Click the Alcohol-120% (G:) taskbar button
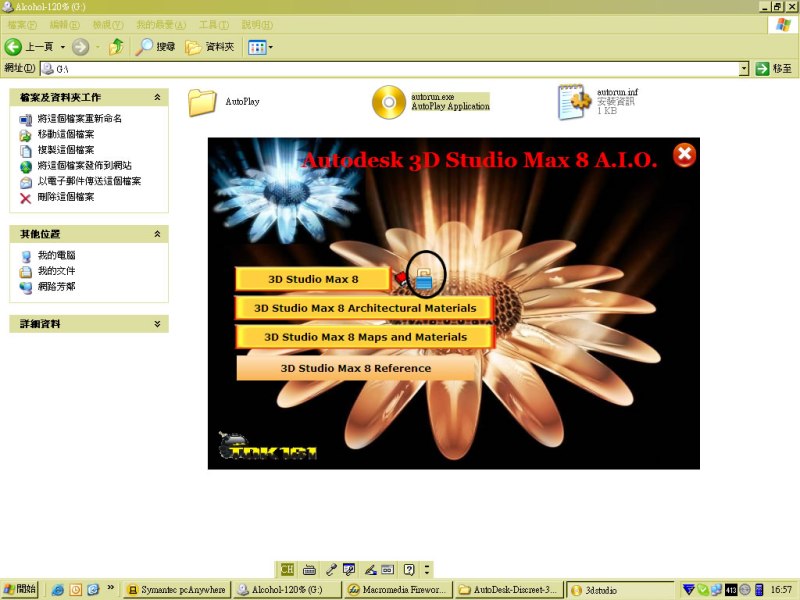This screenshot has height=600, width=800. (287, 590)
